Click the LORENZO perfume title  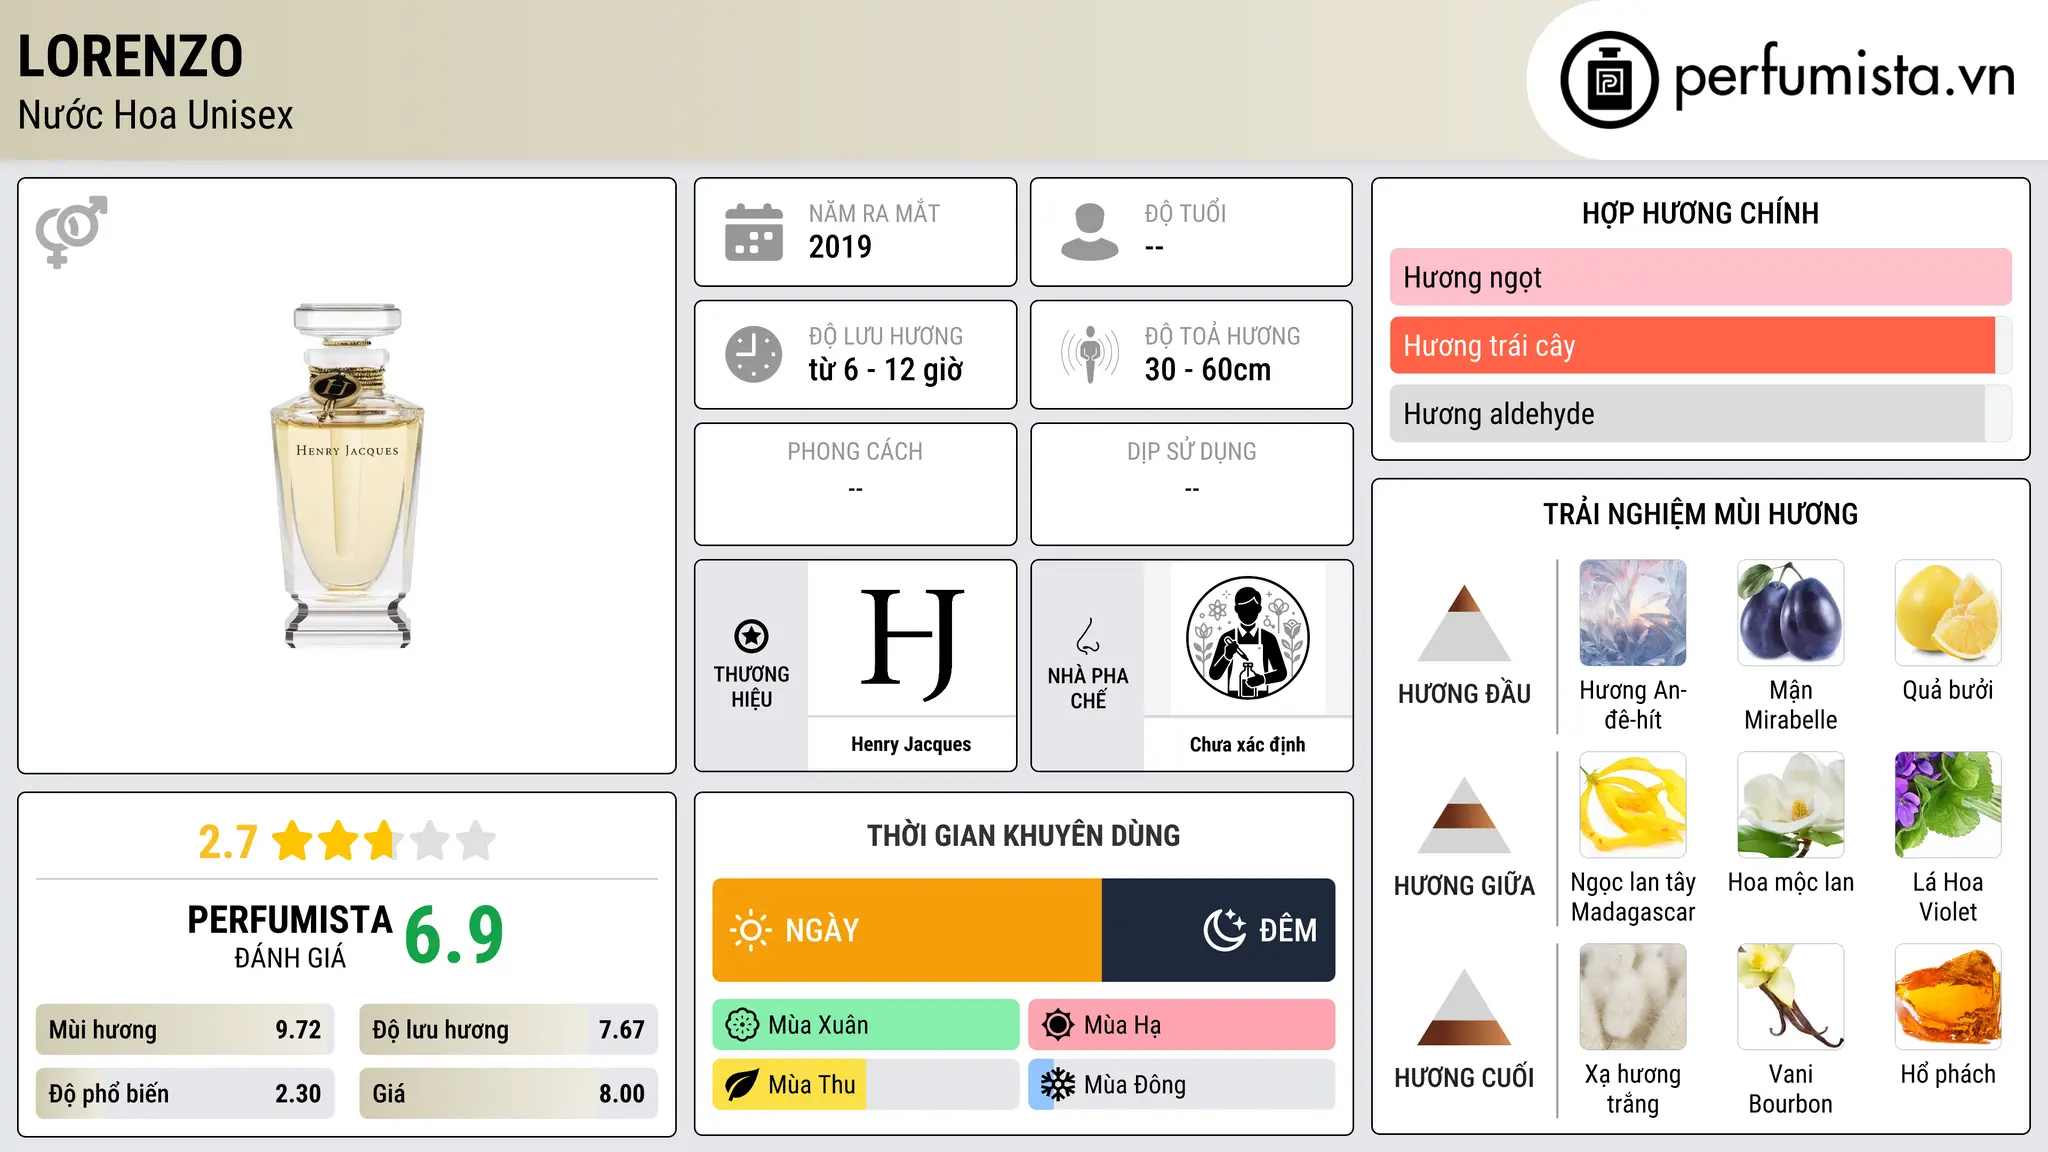(130, 56)
